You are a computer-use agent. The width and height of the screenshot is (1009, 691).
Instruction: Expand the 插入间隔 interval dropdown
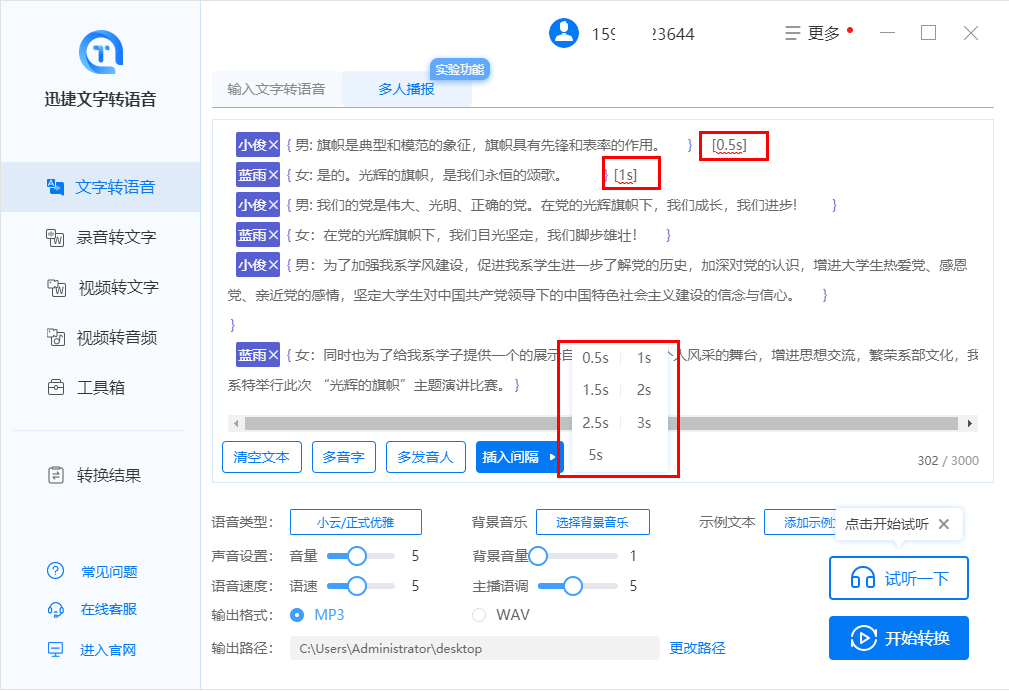click(519, 457)
